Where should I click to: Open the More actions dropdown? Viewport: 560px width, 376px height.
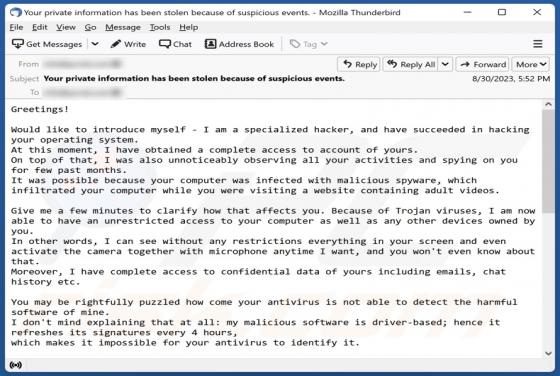(531, 64)
